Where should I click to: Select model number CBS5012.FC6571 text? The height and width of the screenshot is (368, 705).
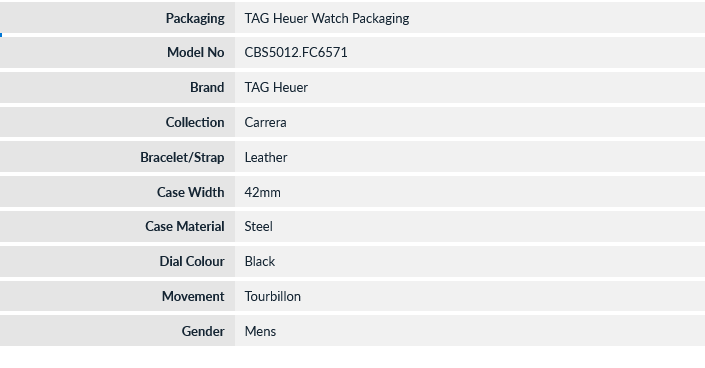pyautogui.click(x=296, y=52)
